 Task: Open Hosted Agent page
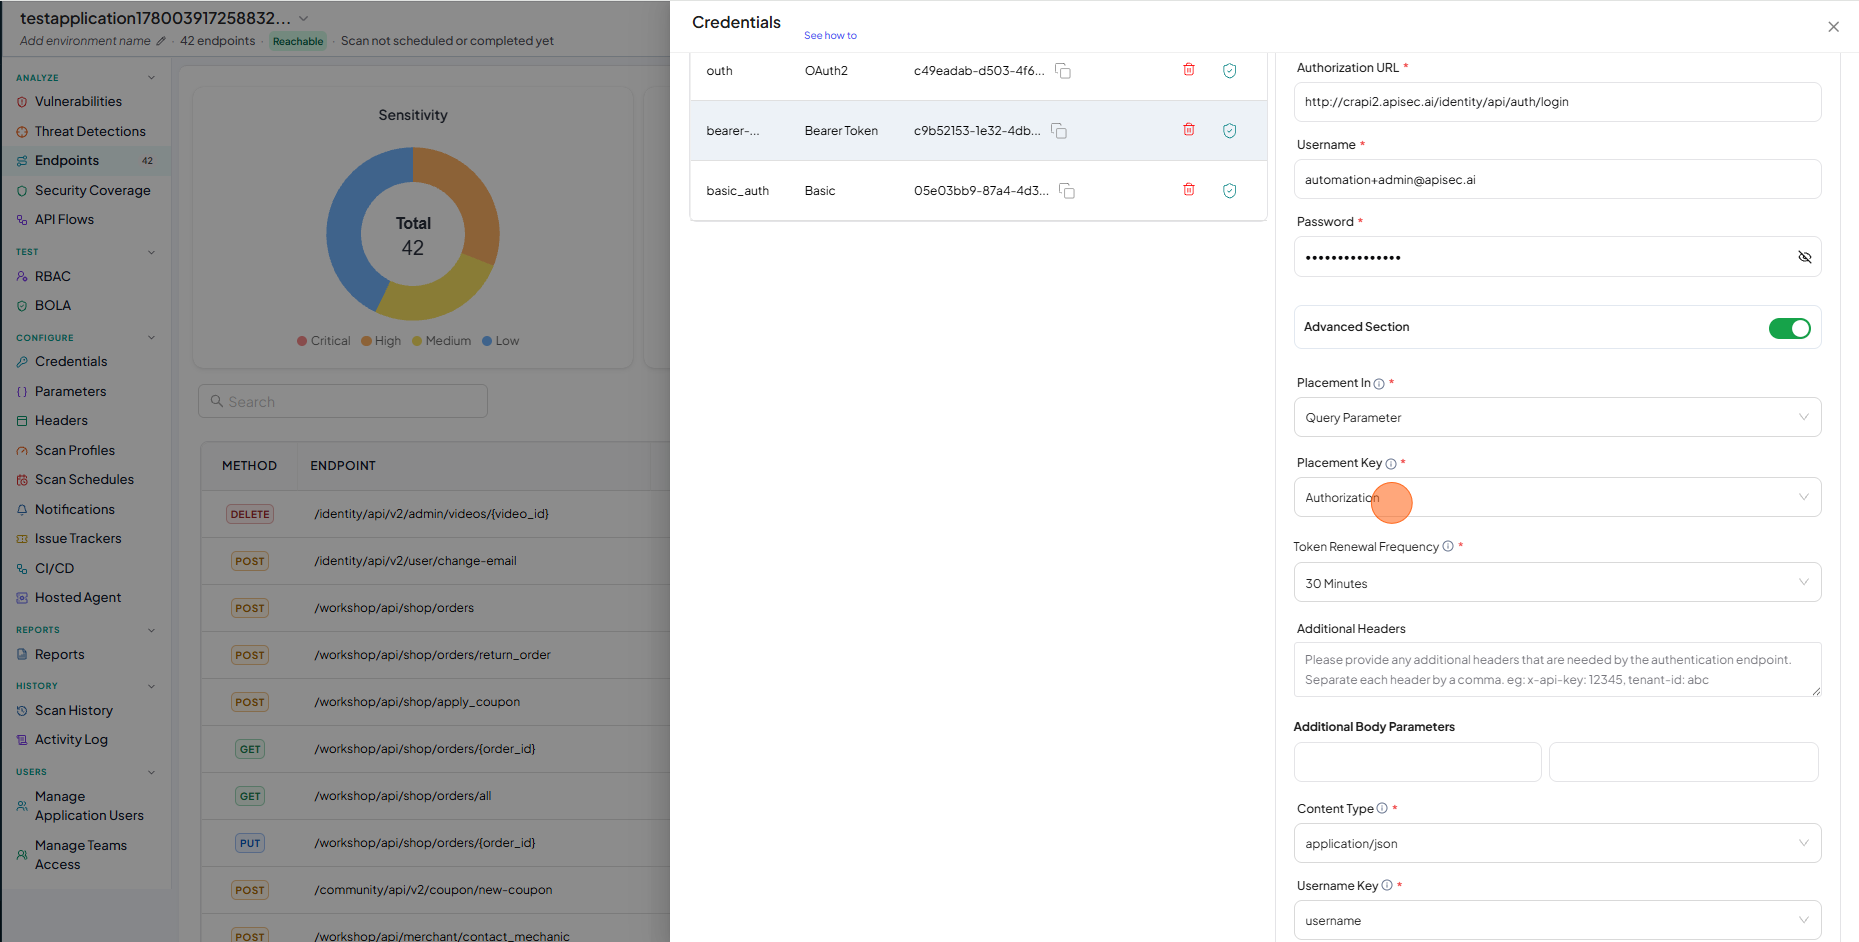pos(78,598)
